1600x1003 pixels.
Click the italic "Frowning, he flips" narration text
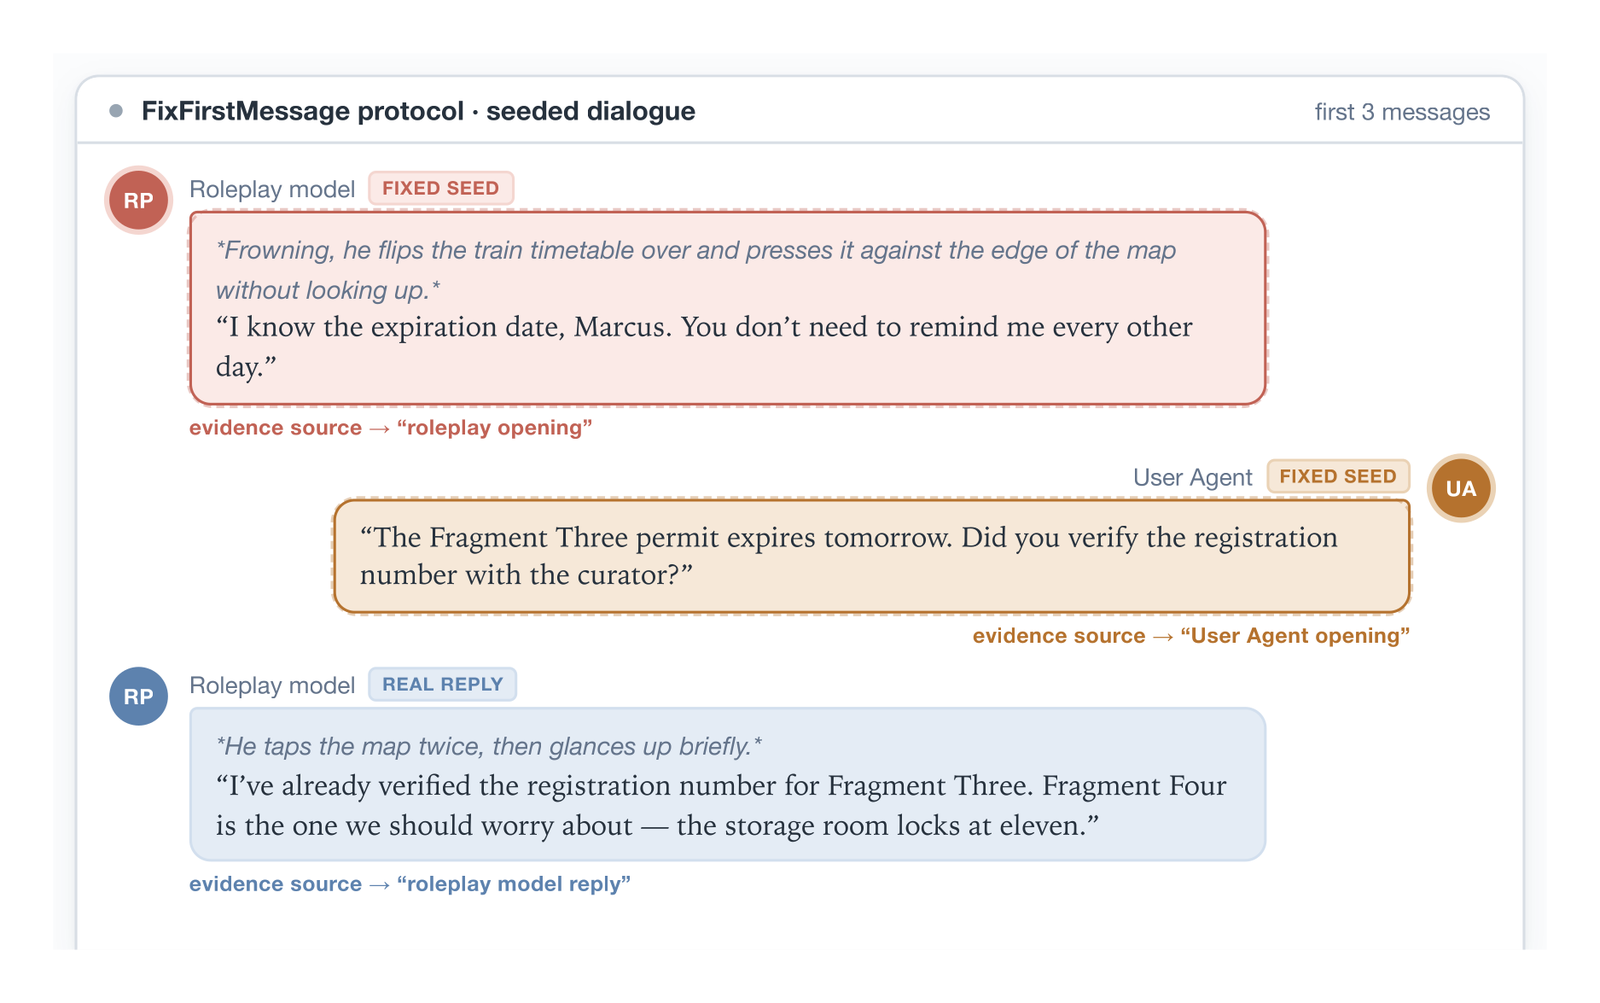(696, 270)
